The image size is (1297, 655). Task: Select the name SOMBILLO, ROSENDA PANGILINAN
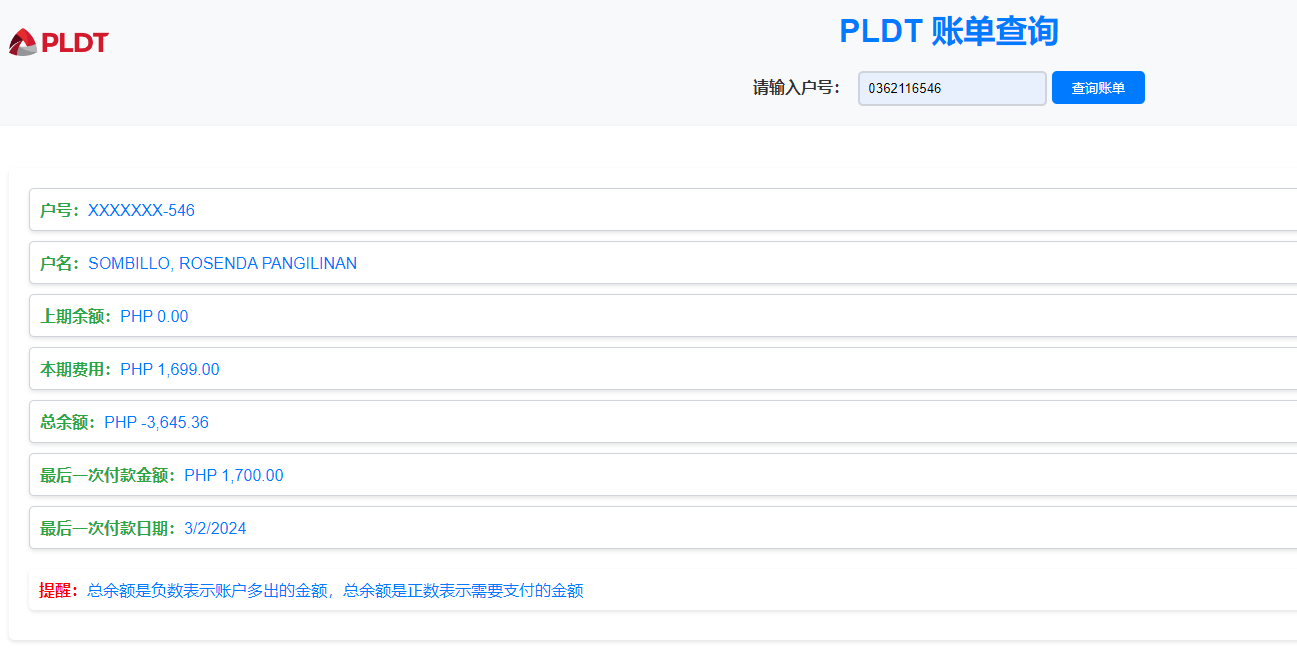click(222, 263)
